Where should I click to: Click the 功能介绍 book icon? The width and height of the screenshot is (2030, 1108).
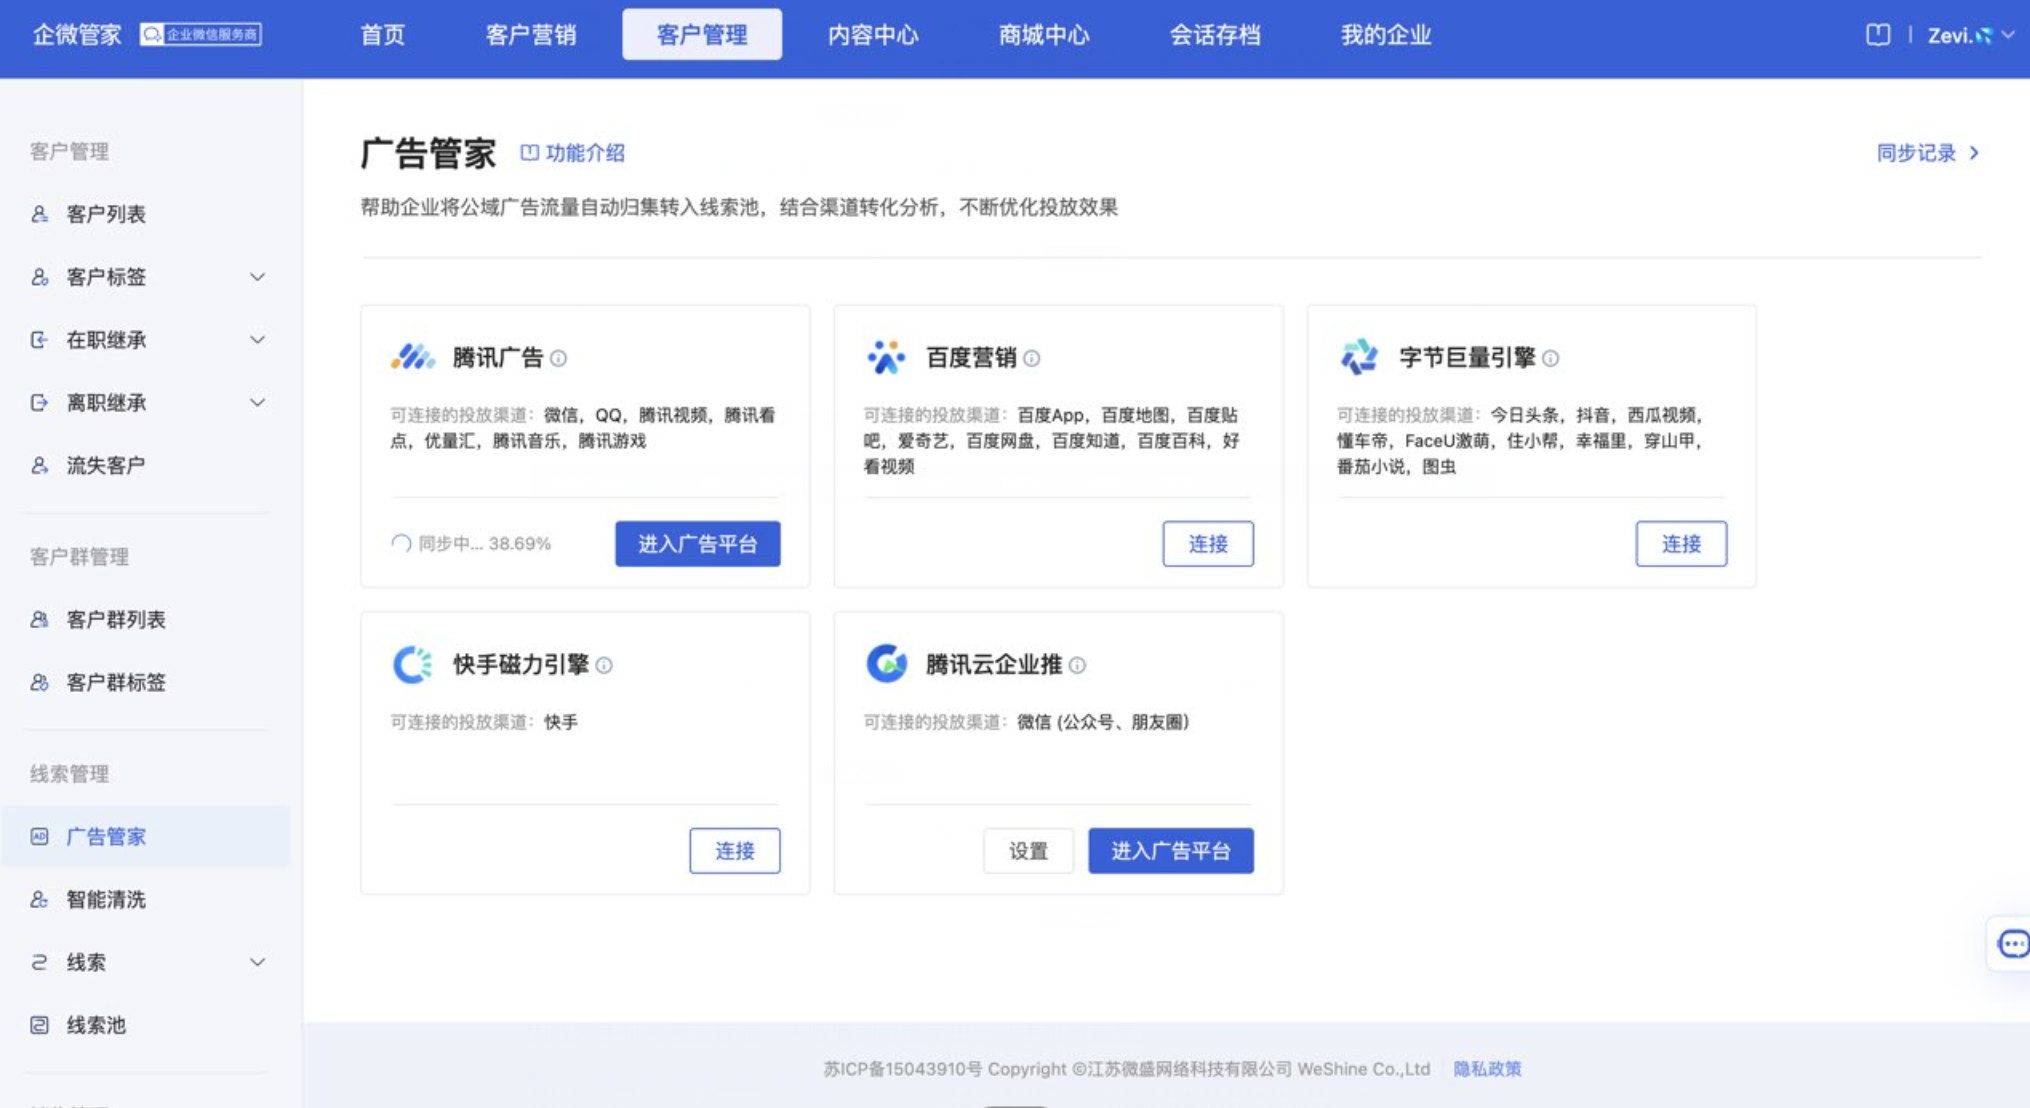pos(529,152)
